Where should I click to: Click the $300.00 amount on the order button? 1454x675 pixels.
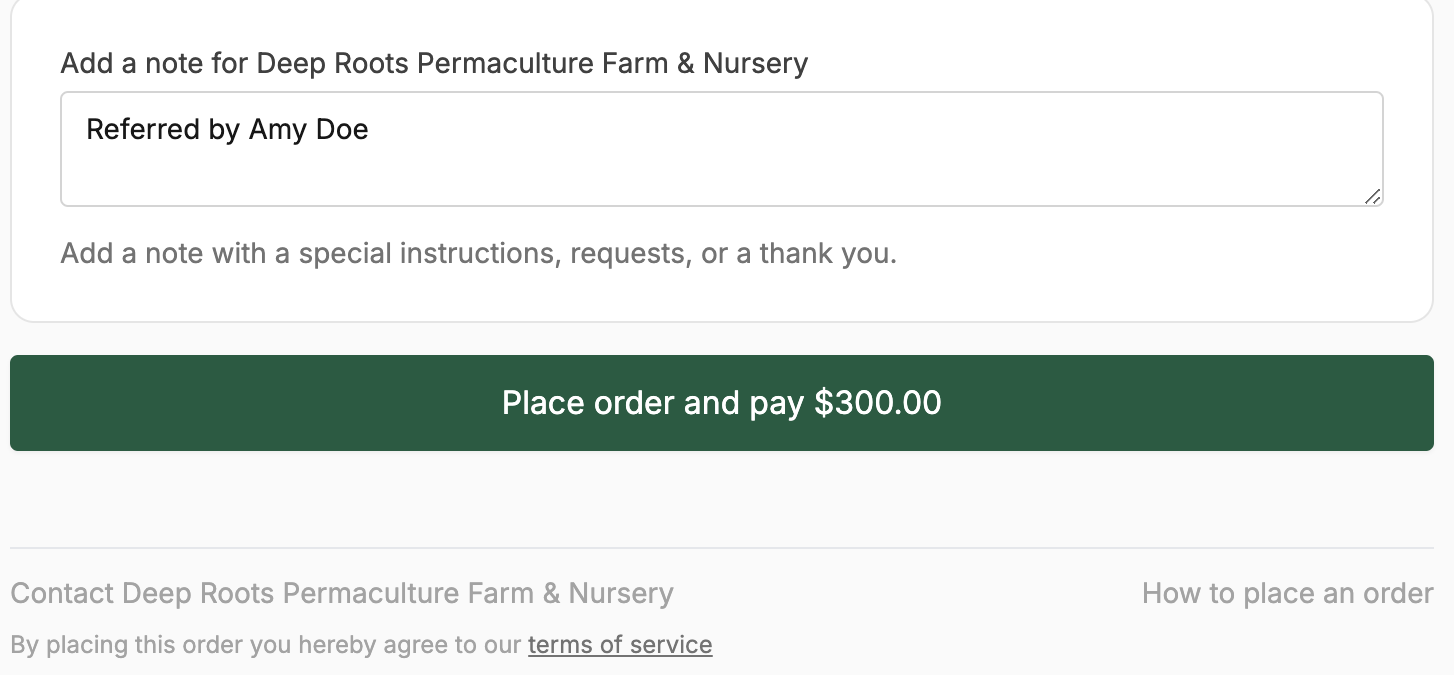tap(877, 403)
